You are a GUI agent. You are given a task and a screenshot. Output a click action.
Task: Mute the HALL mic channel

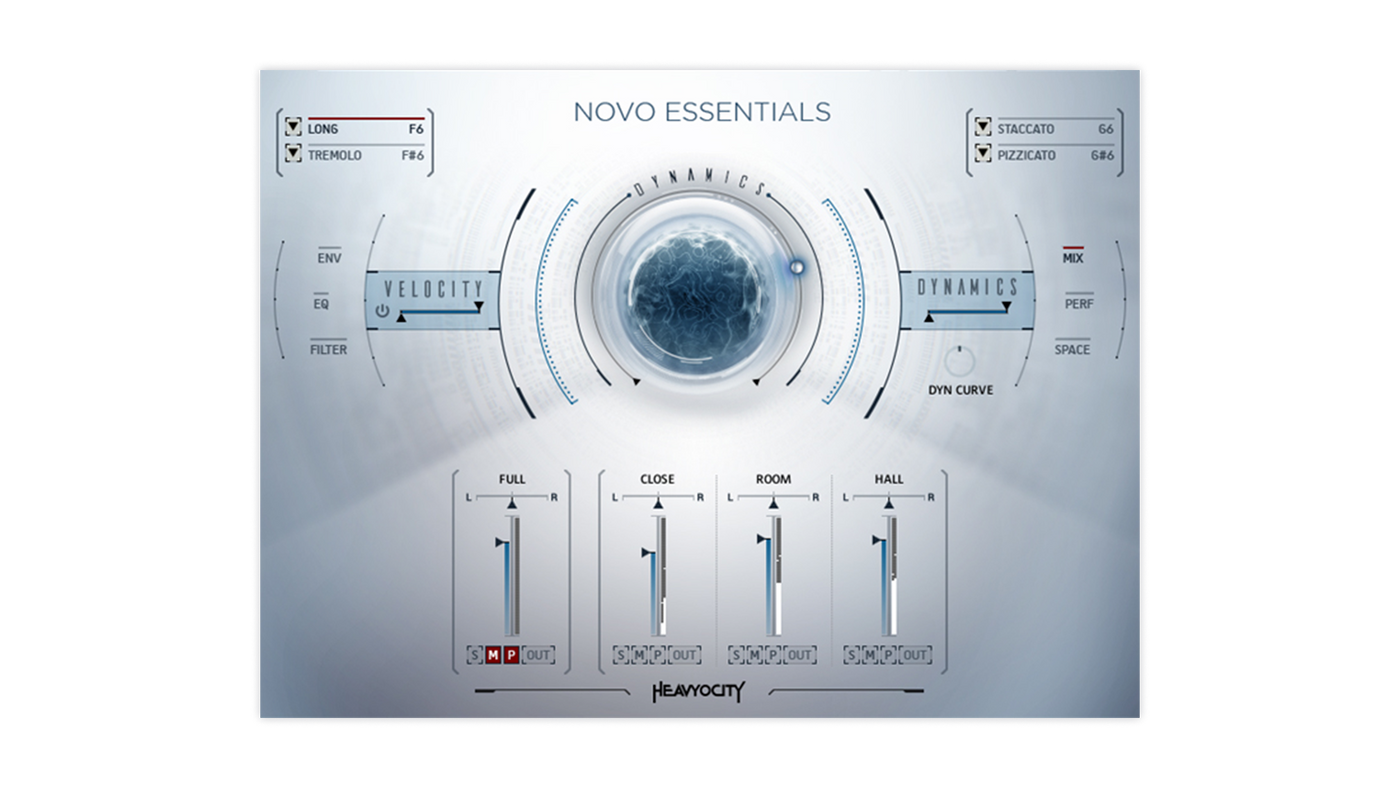click(x=869, y=656)
